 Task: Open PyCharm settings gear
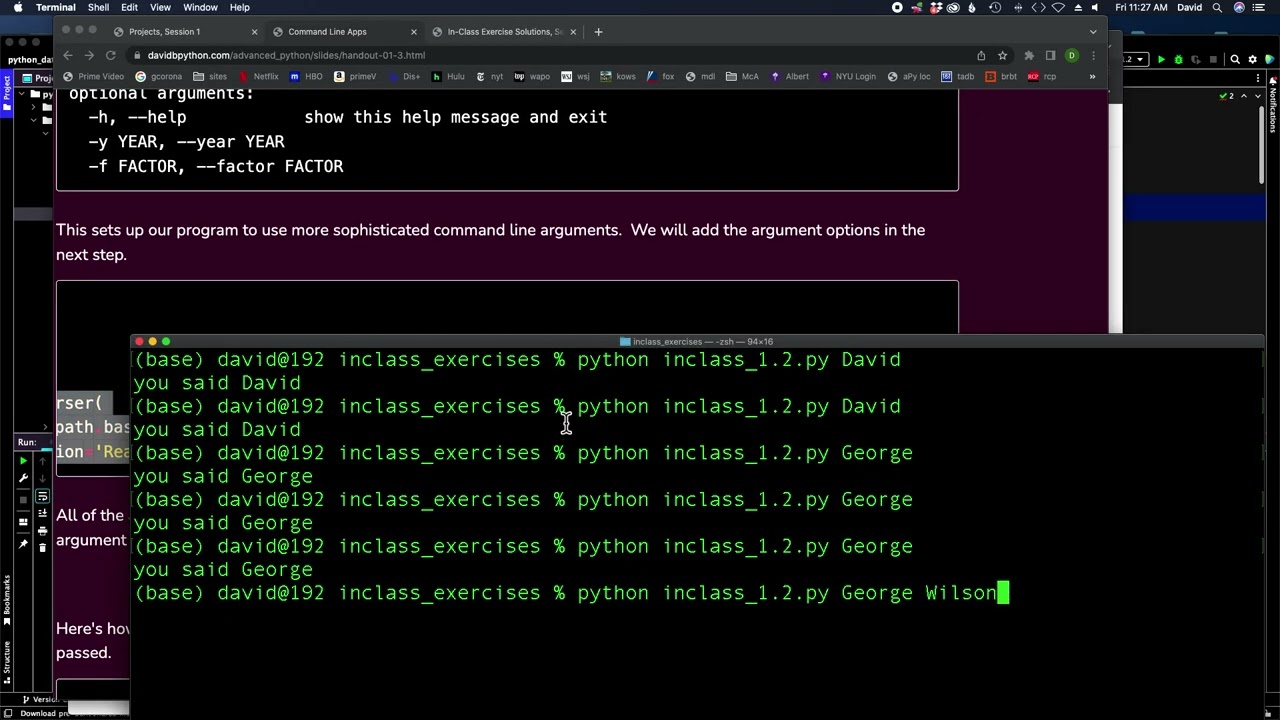[x=1252, y=60]
